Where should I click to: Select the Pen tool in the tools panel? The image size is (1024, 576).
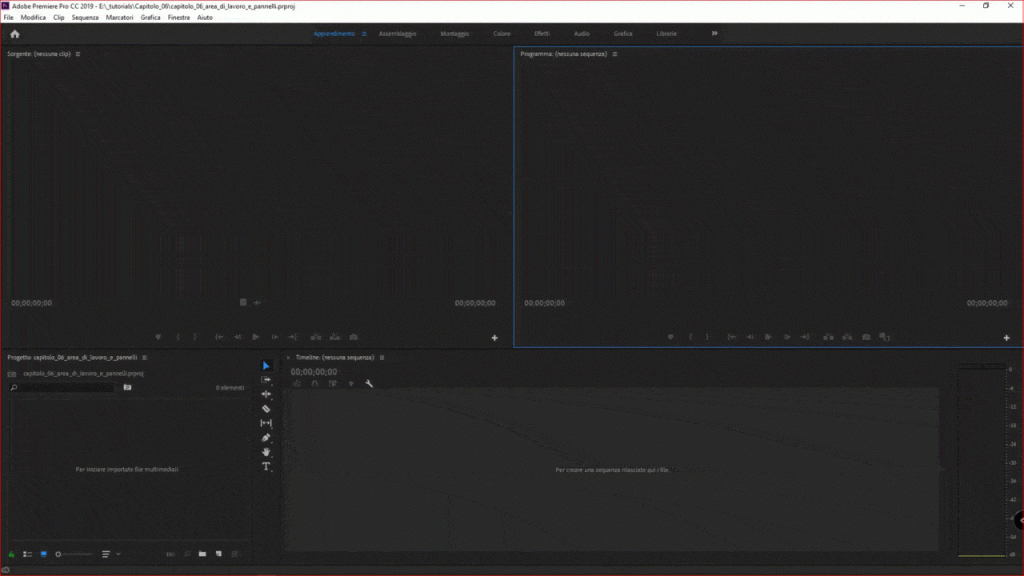tap(265, 437)
